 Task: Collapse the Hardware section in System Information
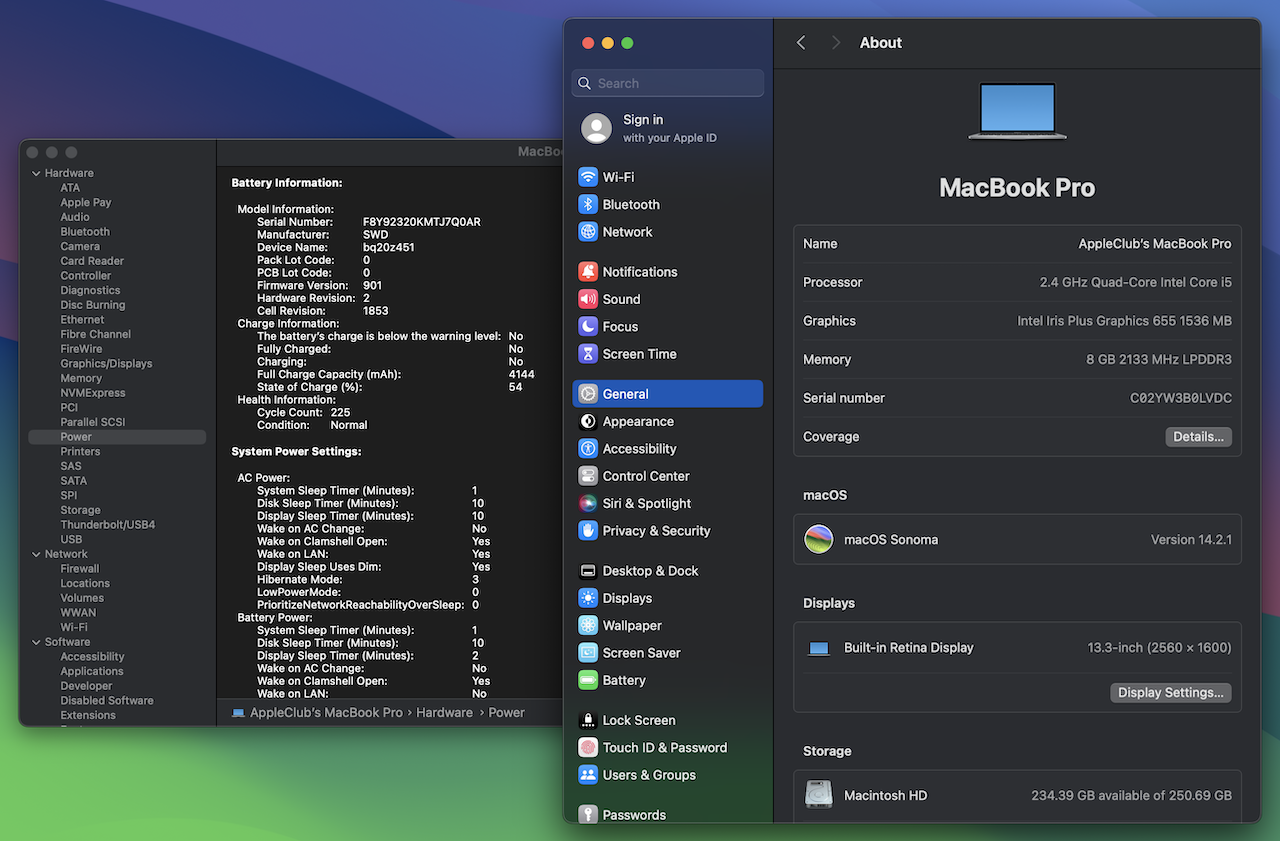[x=36, y=174]
